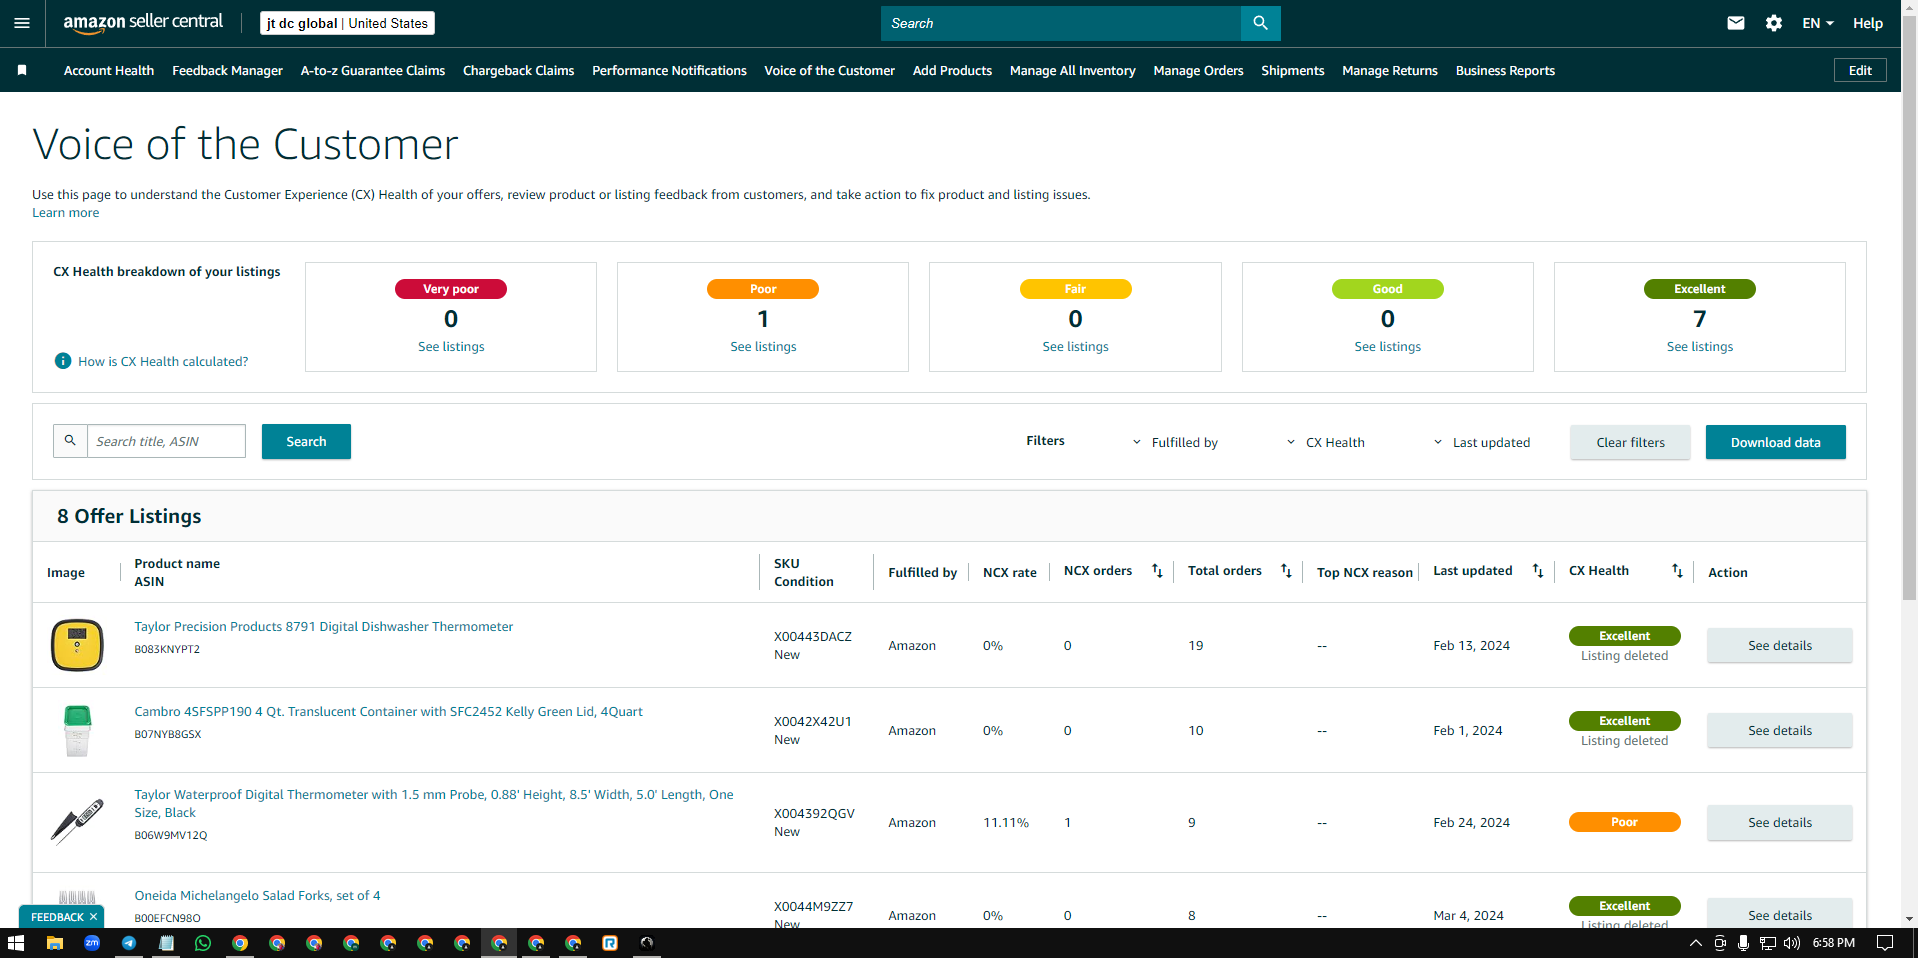1918x958 pixels.
Task: Select Voice of the Customer nav item
Action: (x=829, y=70)
